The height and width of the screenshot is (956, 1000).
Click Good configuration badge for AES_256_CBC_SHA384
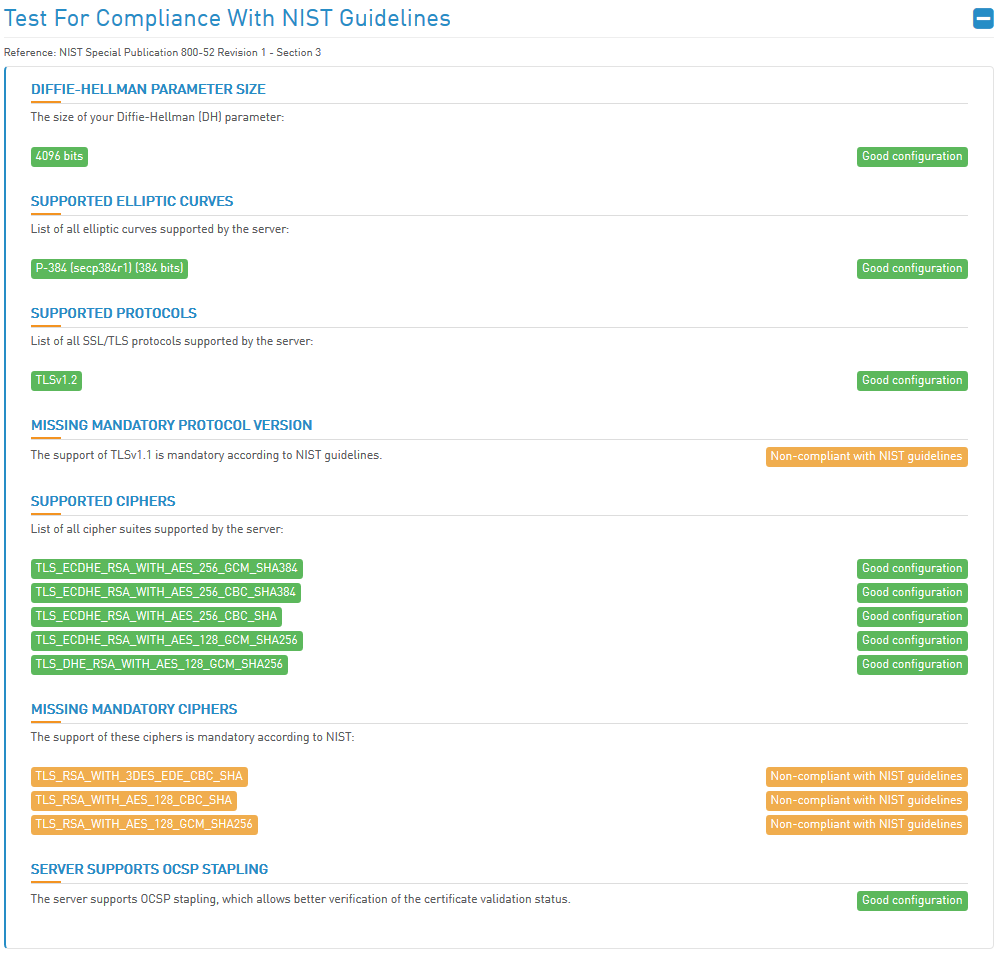(x=912, y=592)
